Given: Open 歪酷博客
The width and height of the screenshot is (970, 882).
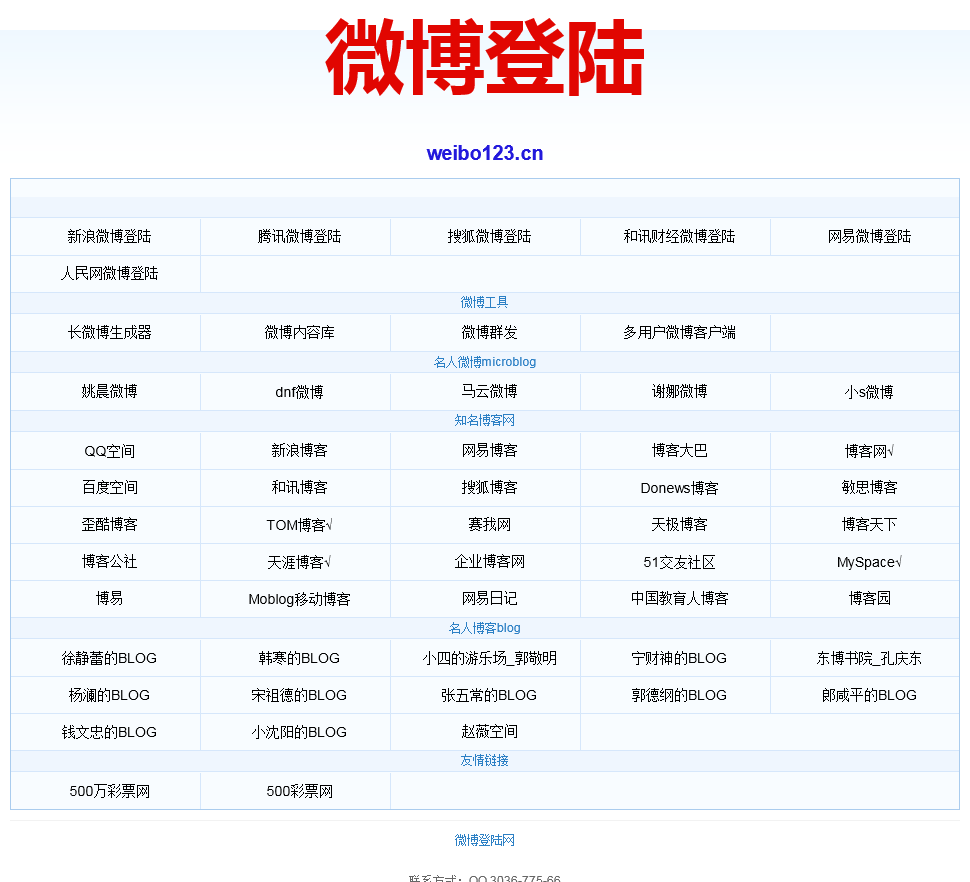Looking at the screenshot, I should (109, 525).
